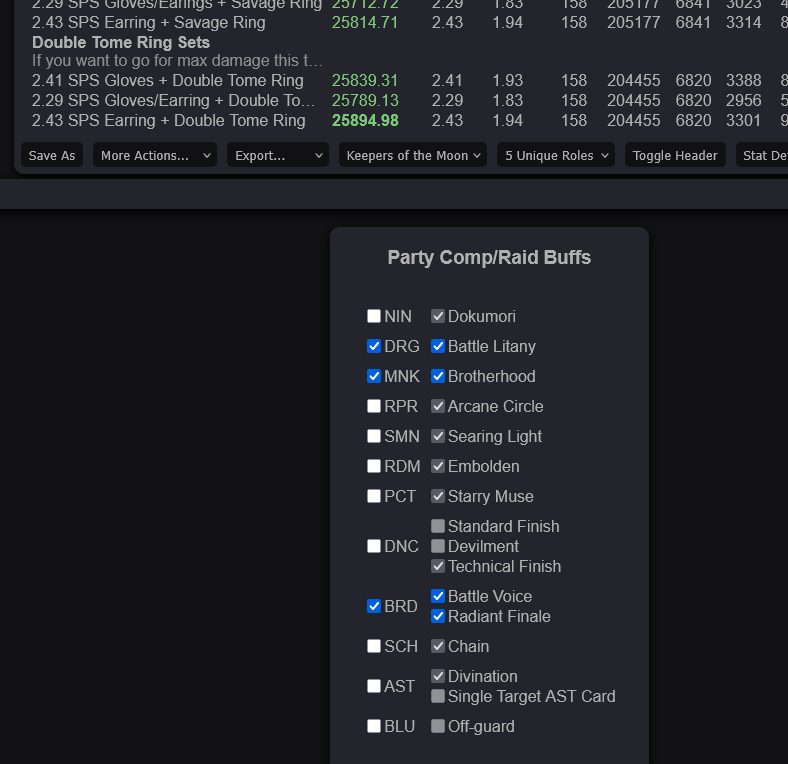Screen dimensions: 788x764
Task: Open the Export dropdown
Action: tap(278, 155)
